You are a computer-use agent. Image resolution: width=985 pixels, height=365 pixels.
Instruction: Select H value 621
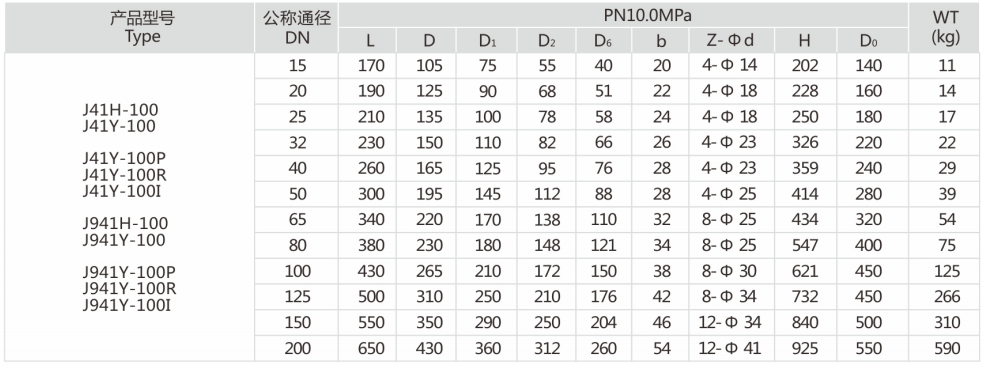click(805, 271)
